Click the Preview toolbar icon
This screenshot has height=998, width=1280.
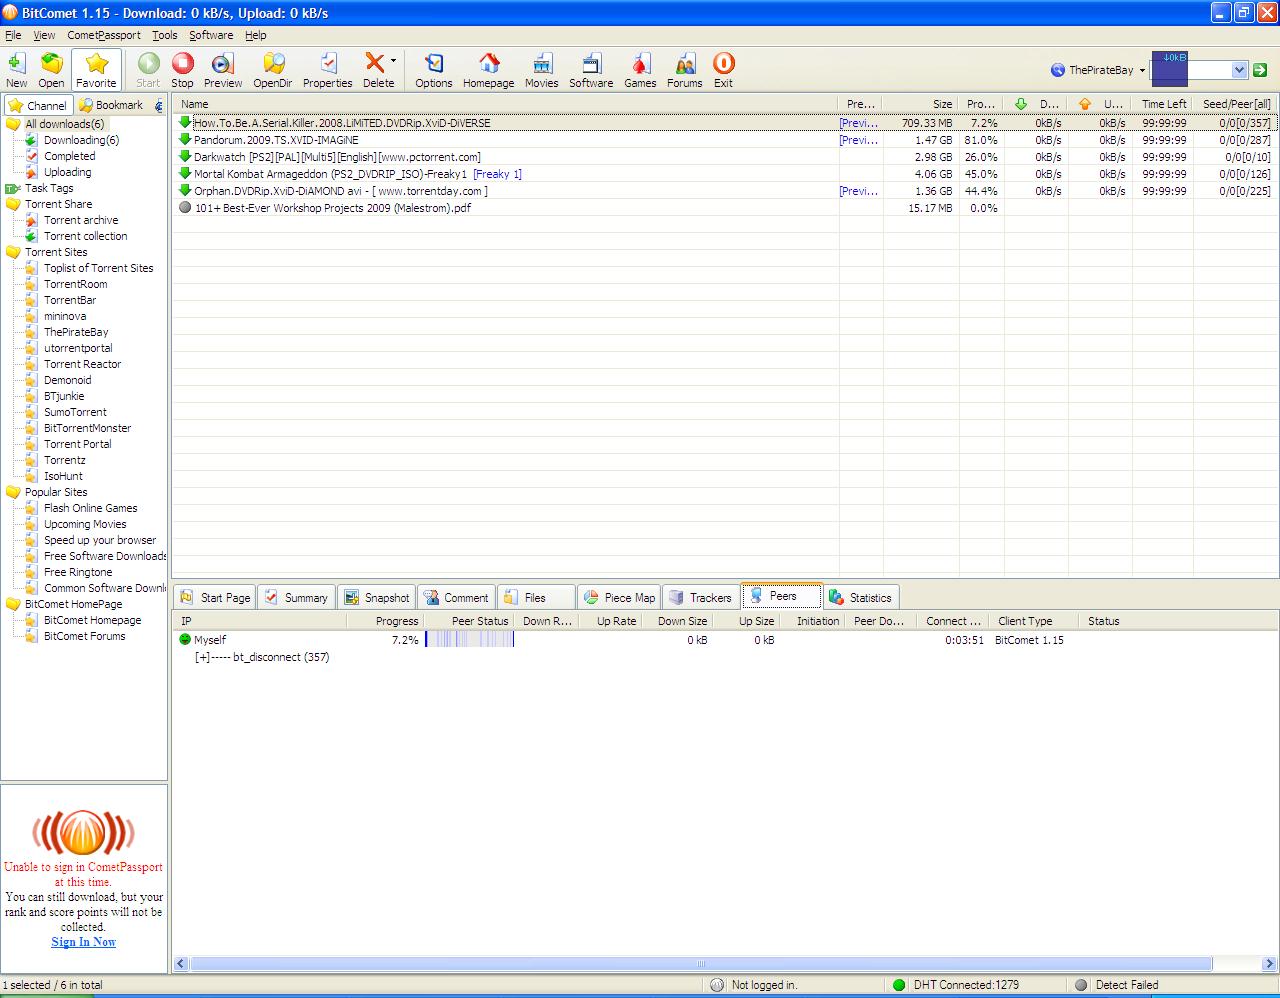click(223, 70)
